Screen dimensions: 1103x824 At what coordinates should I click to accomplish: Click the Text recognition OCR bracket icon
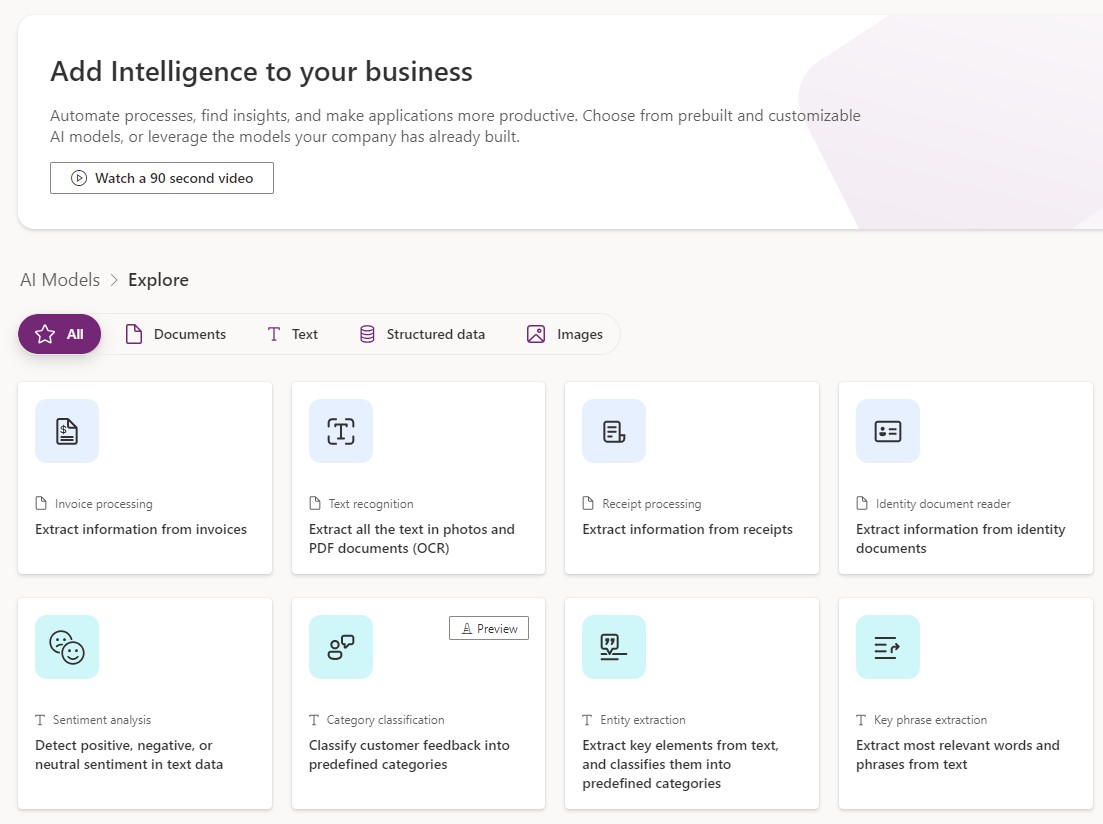[x=340, y=431]
